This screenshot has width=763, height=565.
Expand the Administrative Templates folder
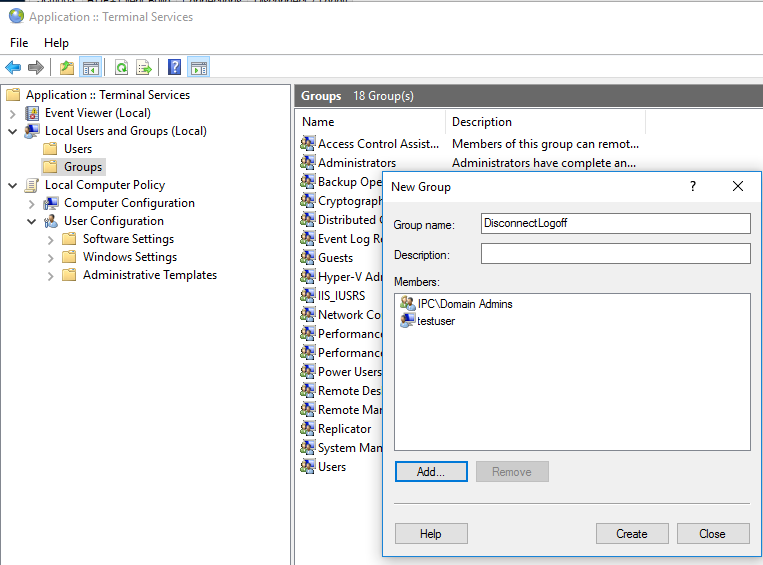click(51, 275)
